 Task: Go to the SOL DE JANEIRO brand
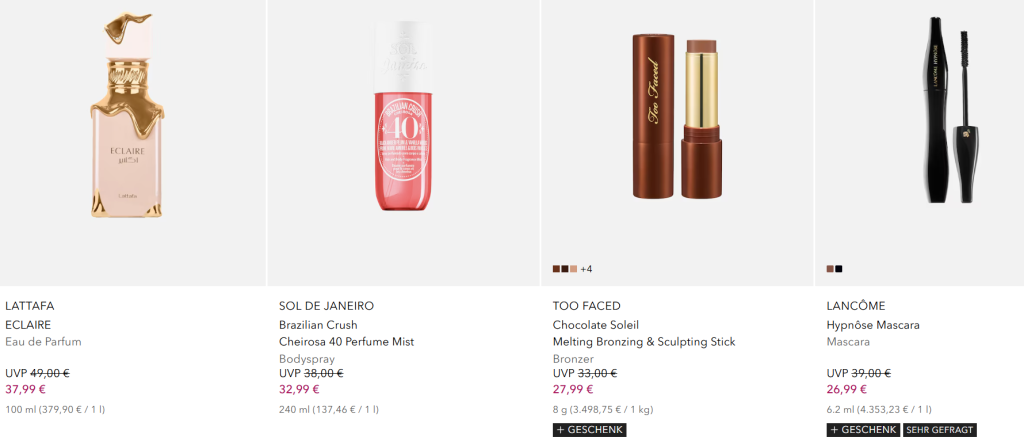tap(326, 306)
